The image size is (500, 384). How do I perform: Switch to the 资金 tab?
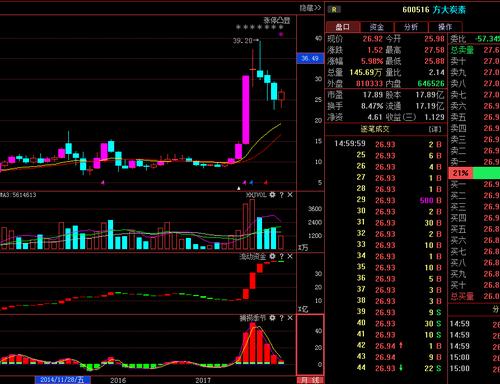(x=377, y=27)
